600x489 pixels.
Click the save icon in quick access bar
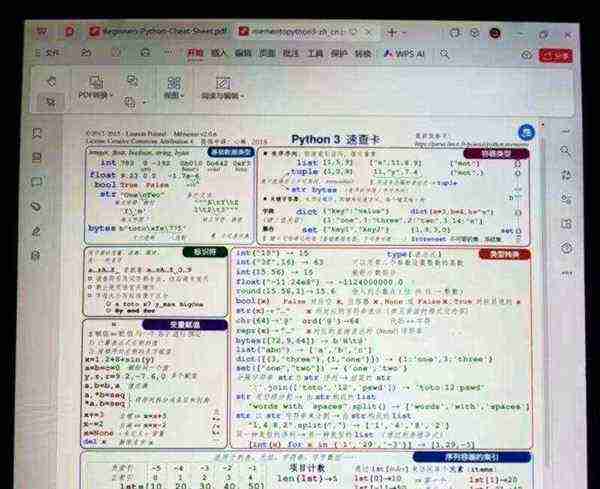coord(116,53)
